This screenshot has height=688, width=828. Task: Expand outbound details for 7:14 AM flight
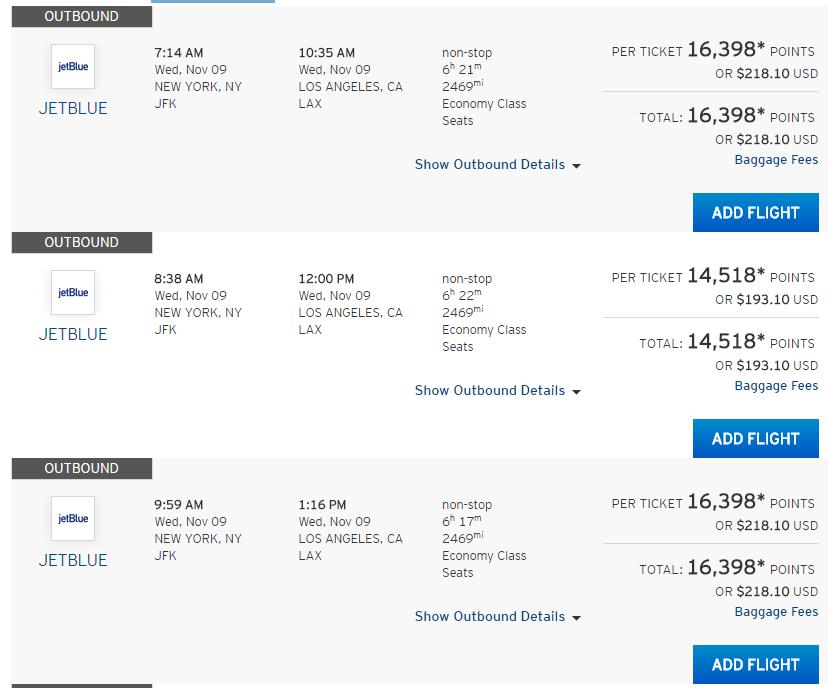click(497, 164)
